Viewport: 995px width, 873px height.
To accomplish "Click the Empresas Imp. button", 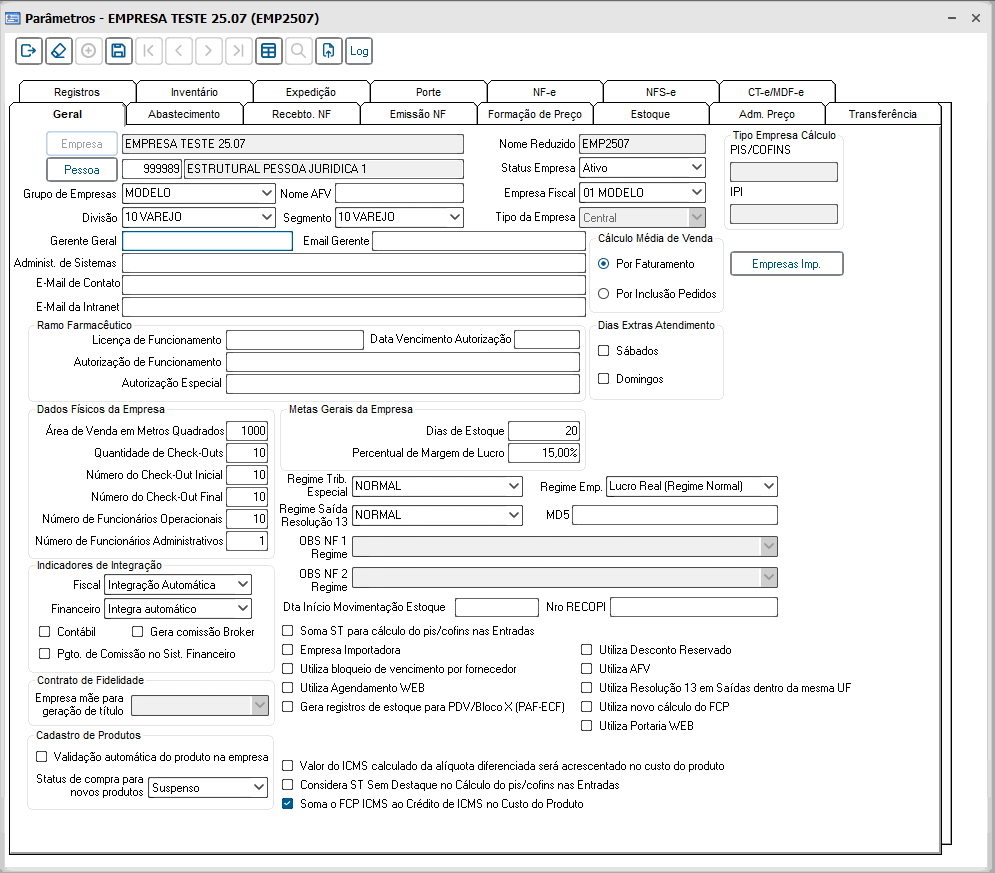I will click(786, 264).
